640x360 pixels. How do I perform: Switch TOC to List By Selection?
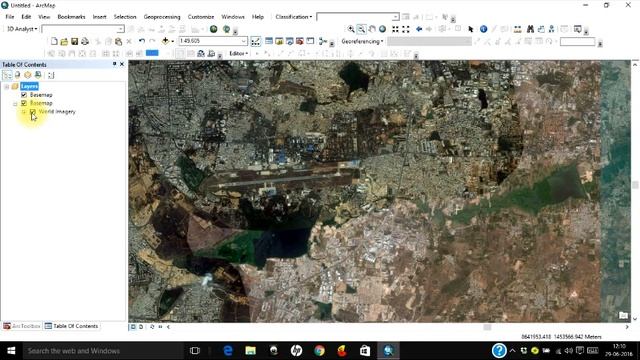point(38,75)
